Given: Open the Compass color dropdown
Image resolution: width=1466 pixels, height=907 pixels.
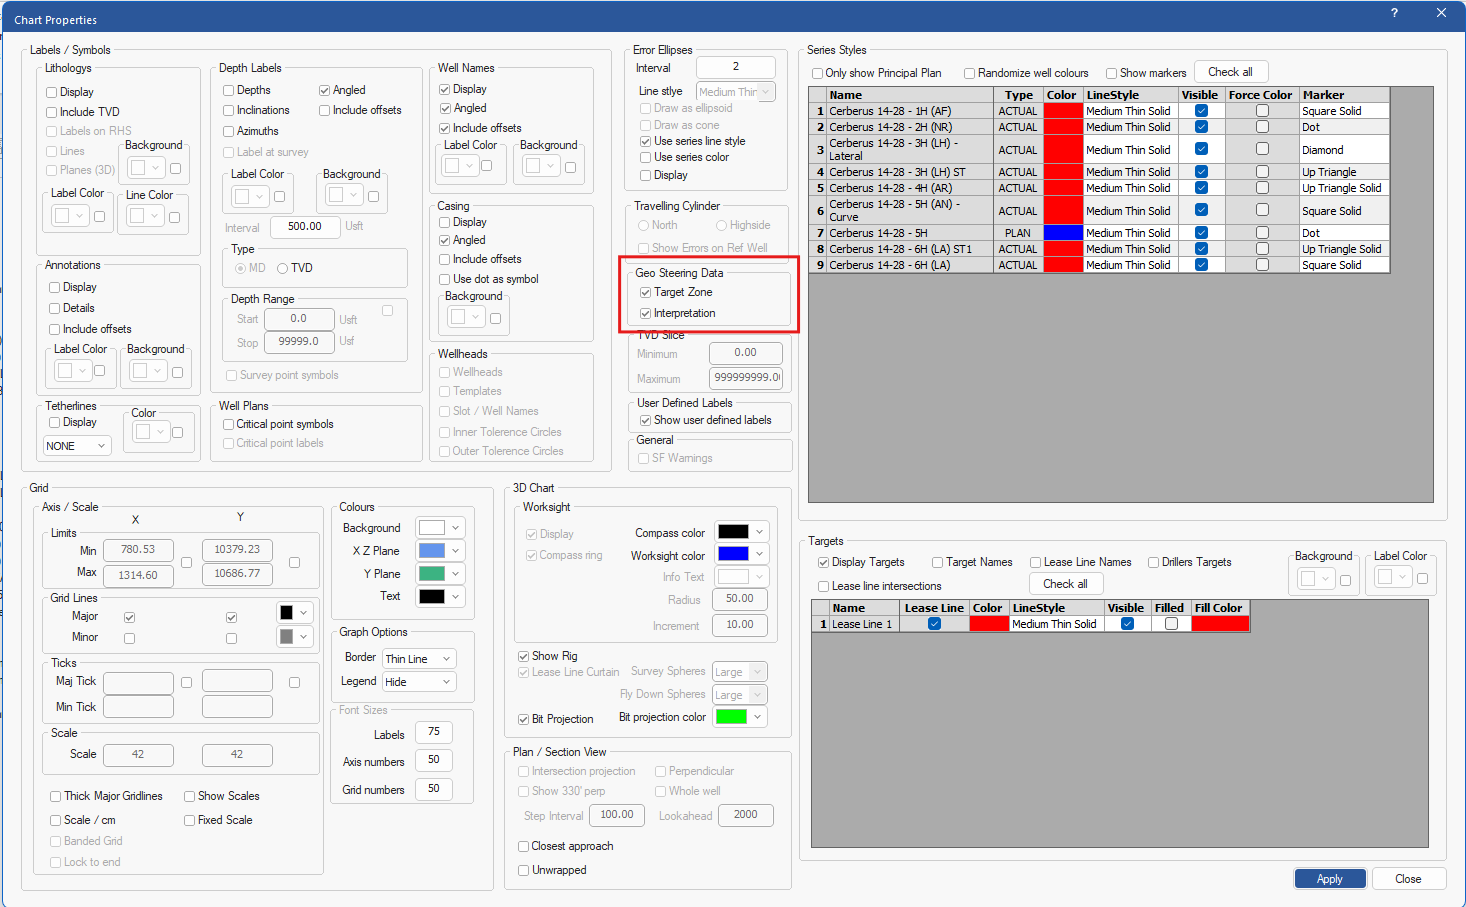Looking at the screenshot, I should point(760,532).
